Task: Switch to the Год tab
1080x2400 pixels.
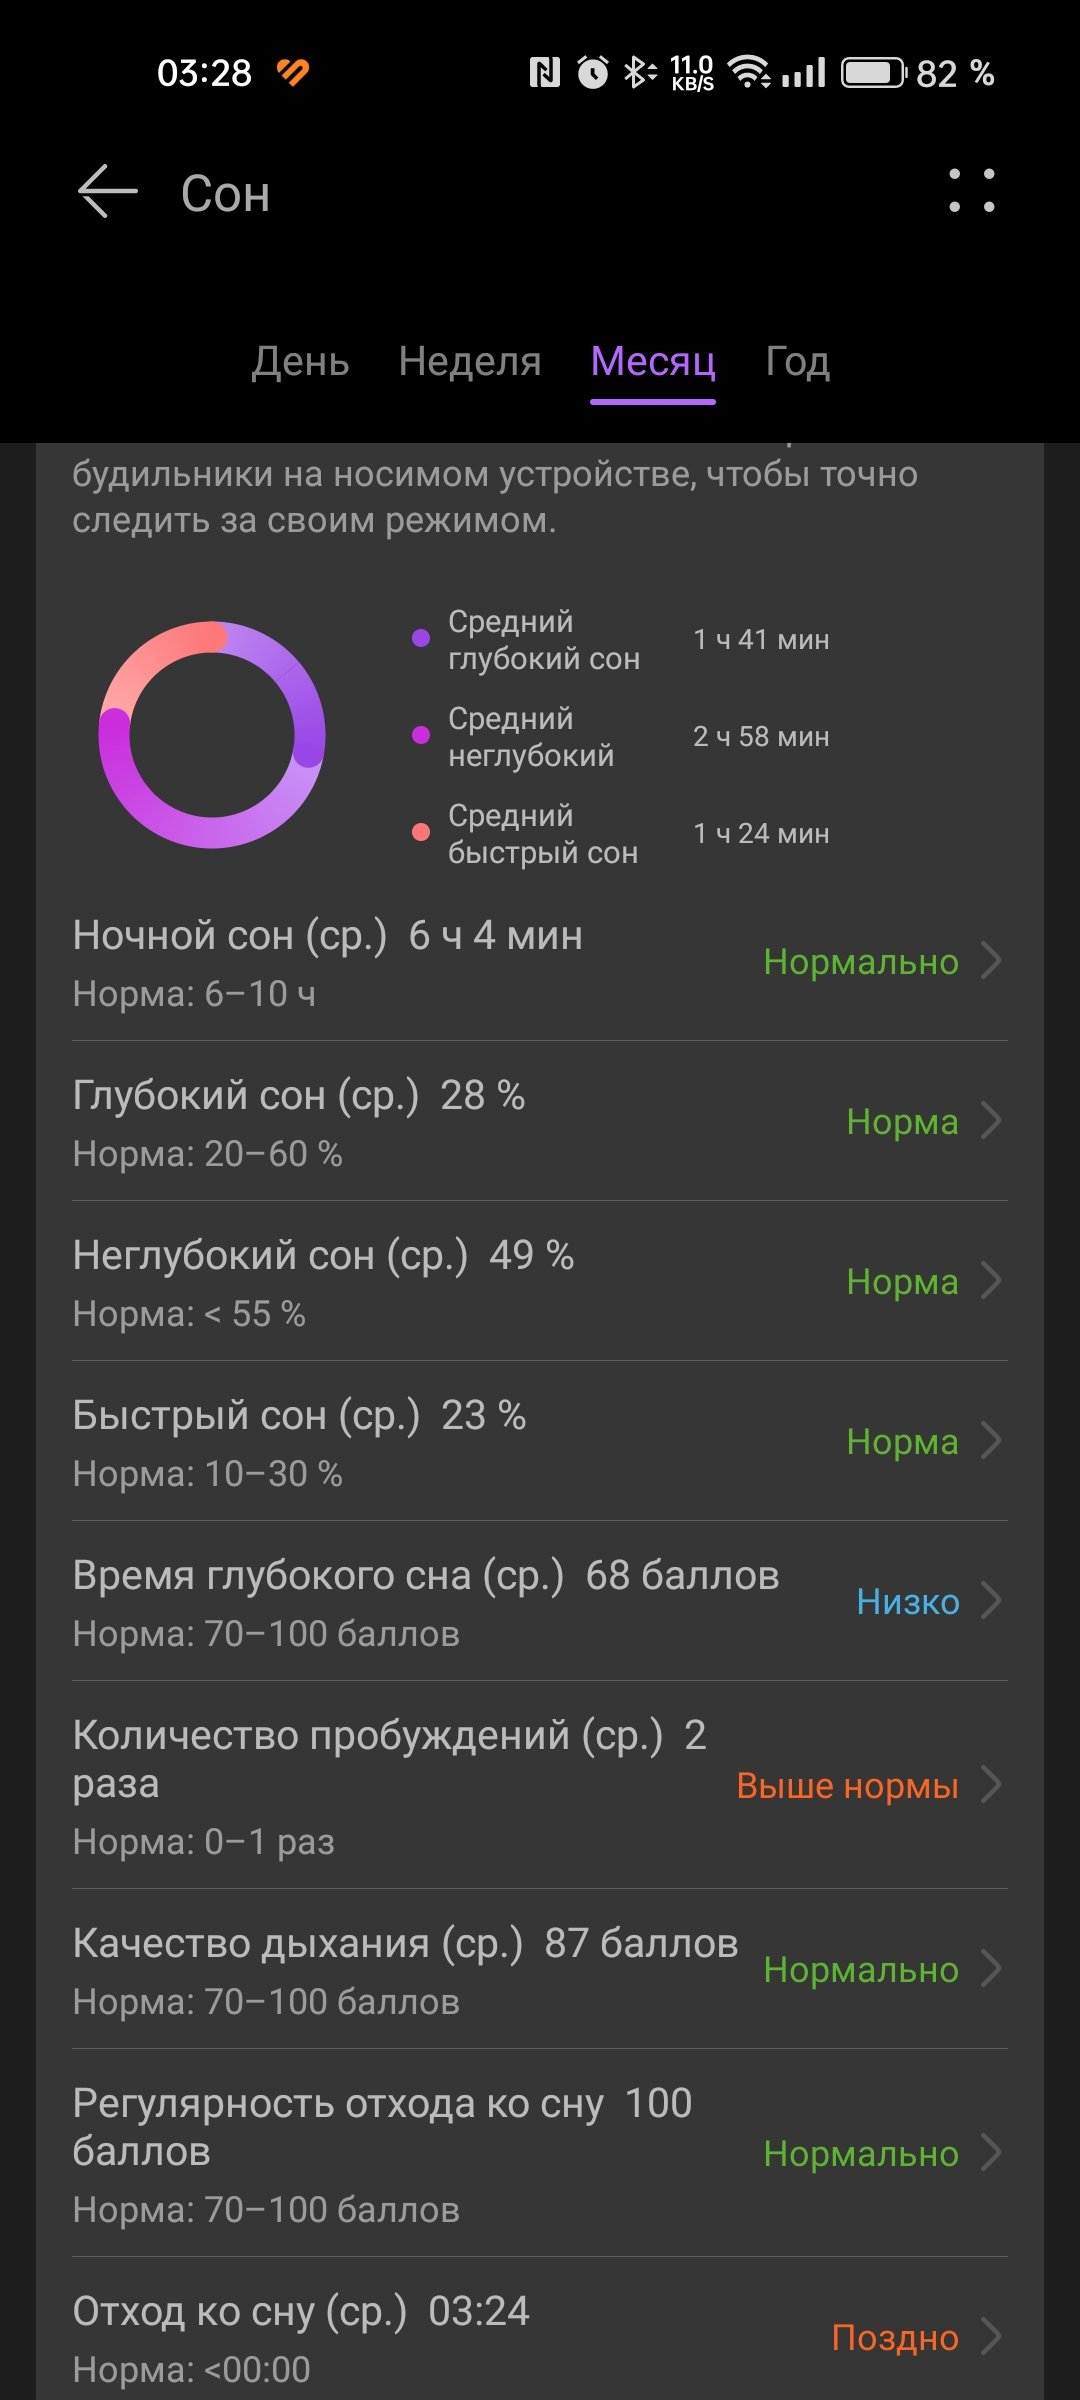Action: coord(797,361)
